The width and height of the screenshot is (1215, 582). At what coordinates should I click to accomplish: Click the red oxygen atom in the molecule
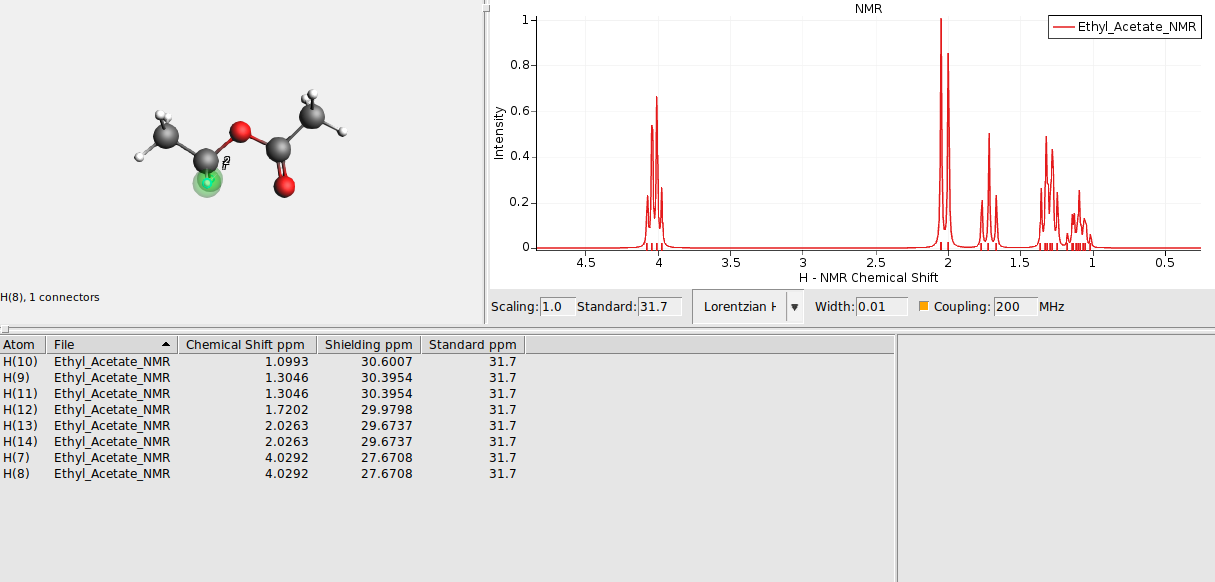pyautogui.click(x=240, y=129)
